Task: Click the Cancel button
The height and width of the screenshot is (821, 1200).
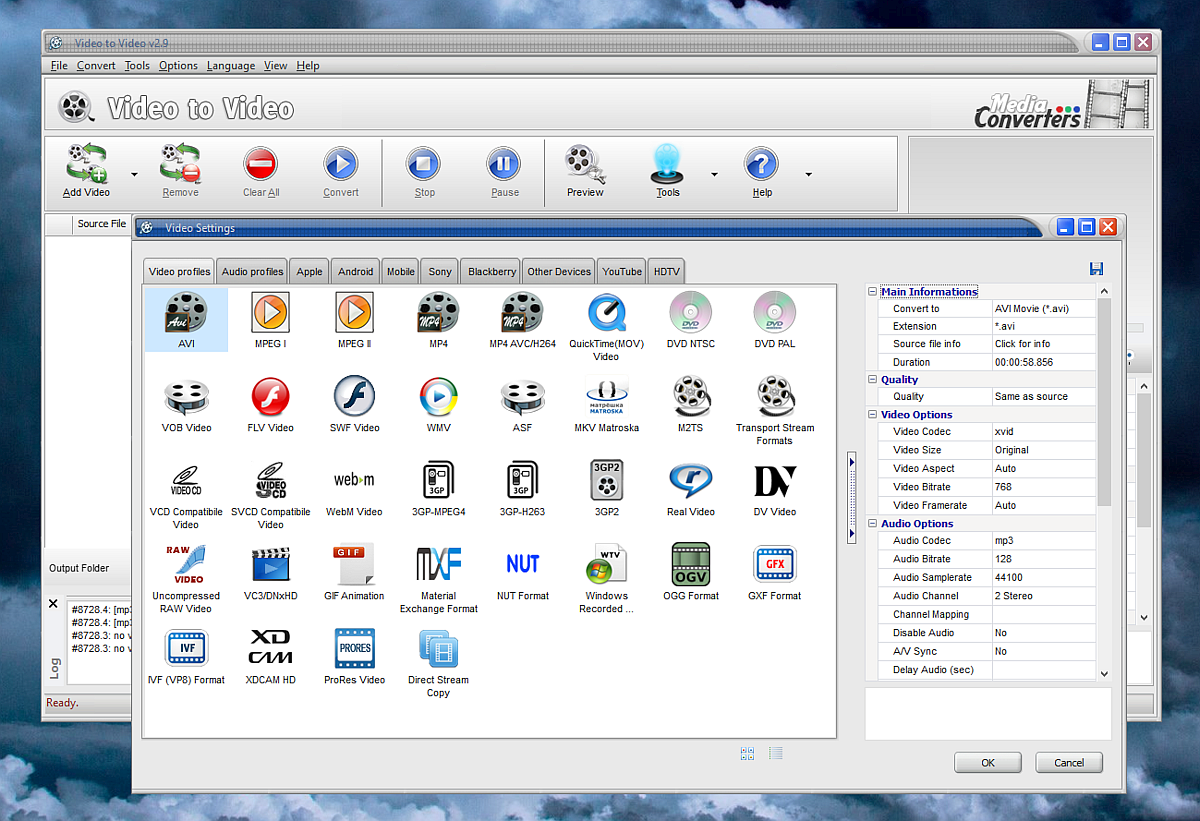Action: 1069,762
